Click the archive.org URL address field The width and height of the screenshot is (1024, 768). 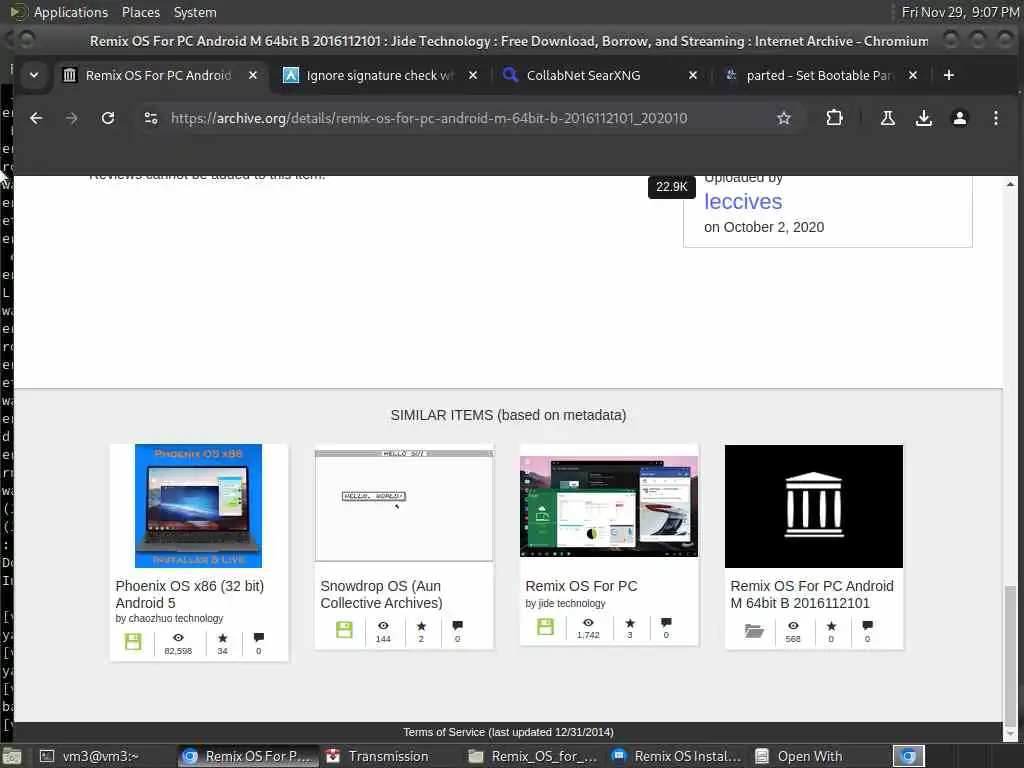point(429,118)
